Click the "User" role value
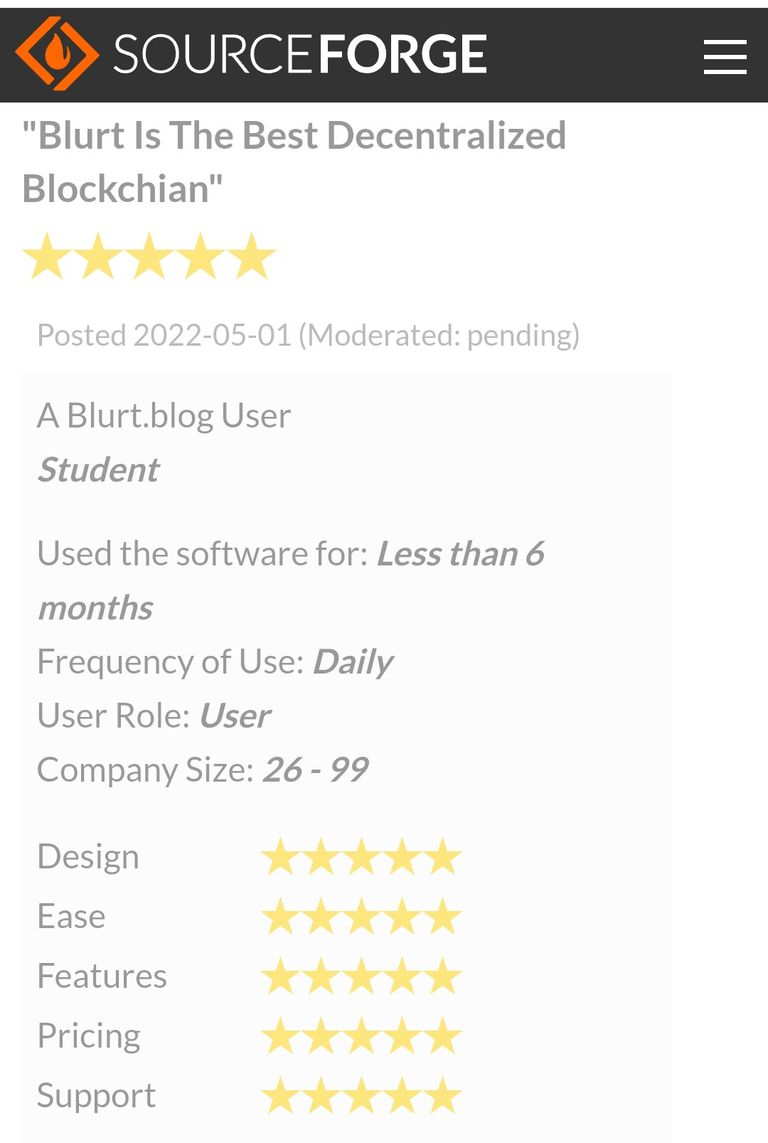The width and height of the screenshot is (768, 1143). click(235, 716)
